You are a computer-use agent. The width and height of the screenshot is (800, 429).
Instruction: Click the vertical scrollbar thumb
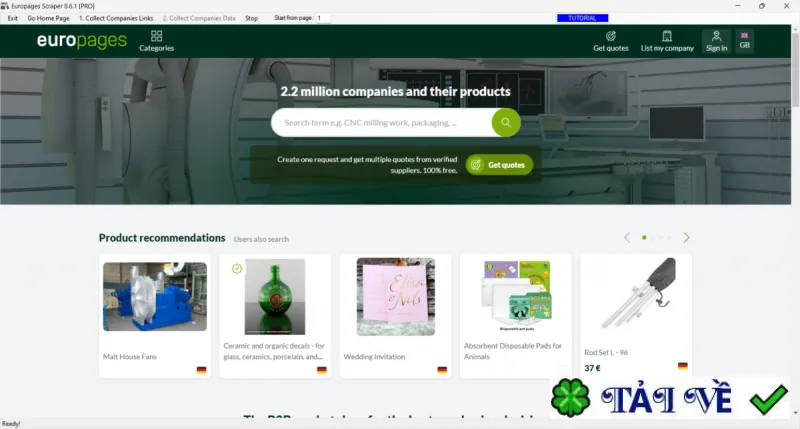pyautogui.click(x=795, y=69)
